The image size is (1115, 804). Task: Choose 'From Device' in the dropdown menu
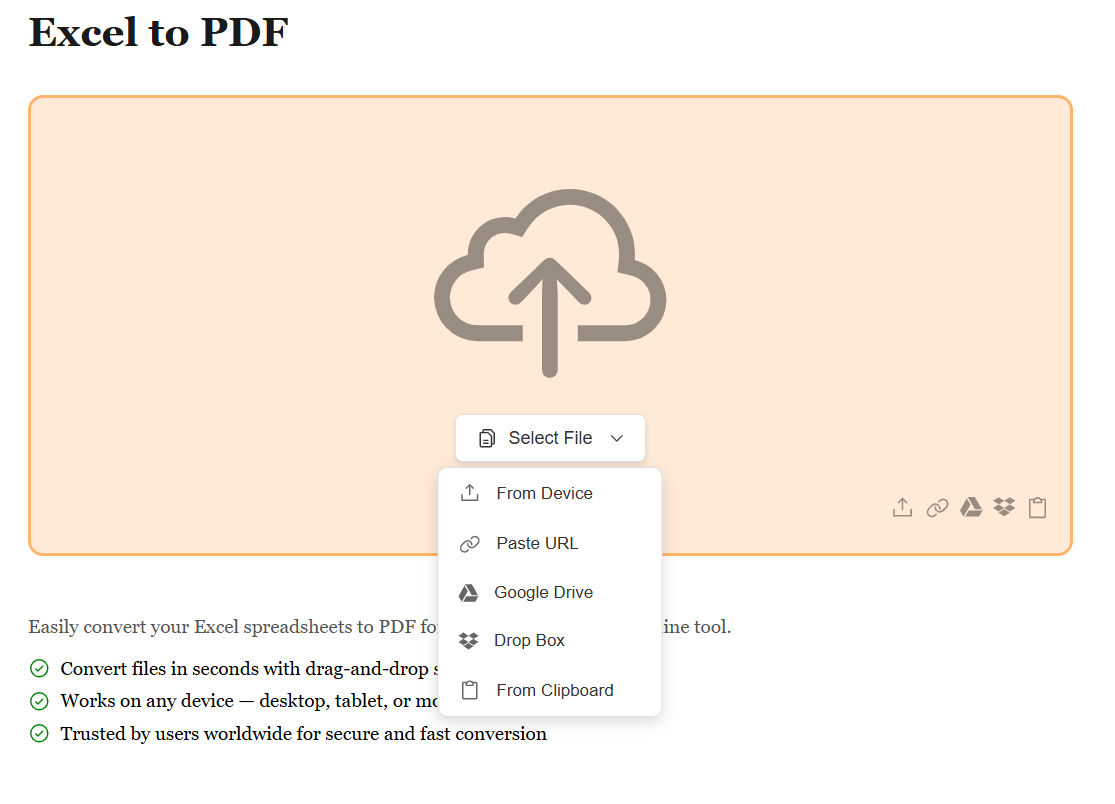pyautogui.click(x=544, y=493)
